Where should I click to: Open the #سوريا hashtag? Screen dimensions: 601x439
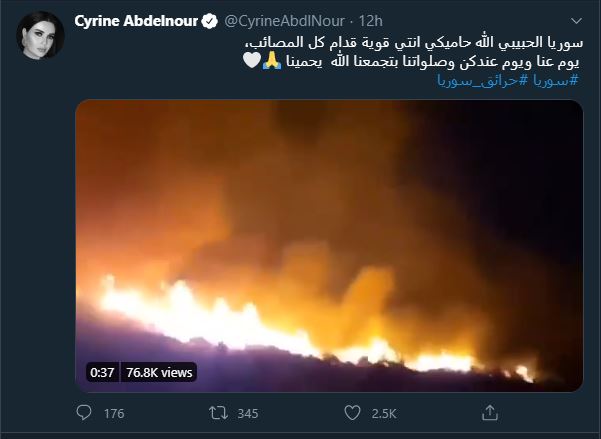pos(555,81)
